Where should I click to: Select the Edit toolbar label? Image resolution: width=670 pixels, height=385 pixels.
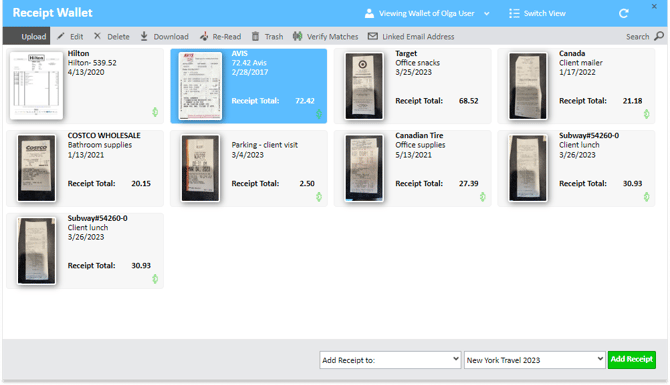point(76,37)
